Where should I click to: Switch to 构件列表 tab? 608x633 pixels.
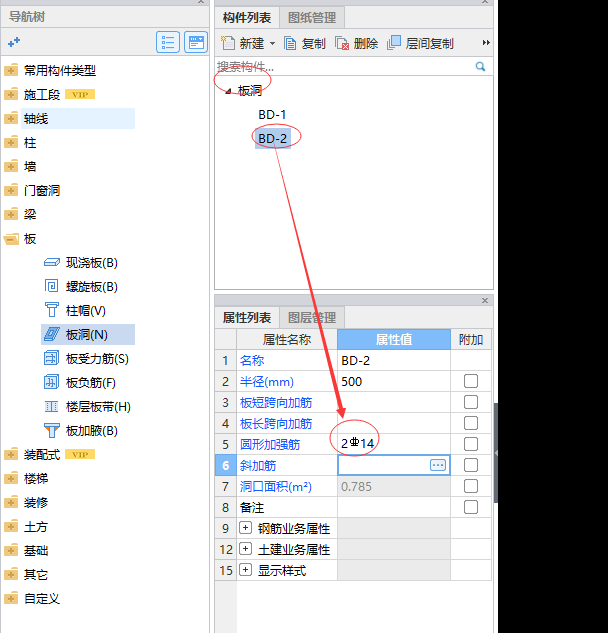[247, 18]
